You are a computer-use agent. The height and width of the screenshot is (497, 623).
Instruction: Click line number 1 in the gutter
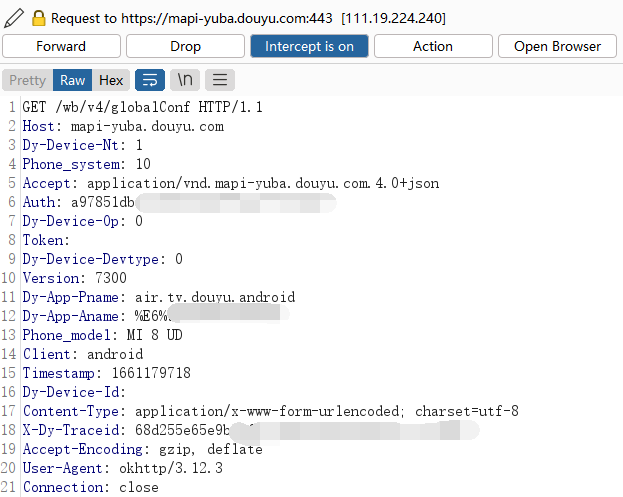[x=12, y=107]
